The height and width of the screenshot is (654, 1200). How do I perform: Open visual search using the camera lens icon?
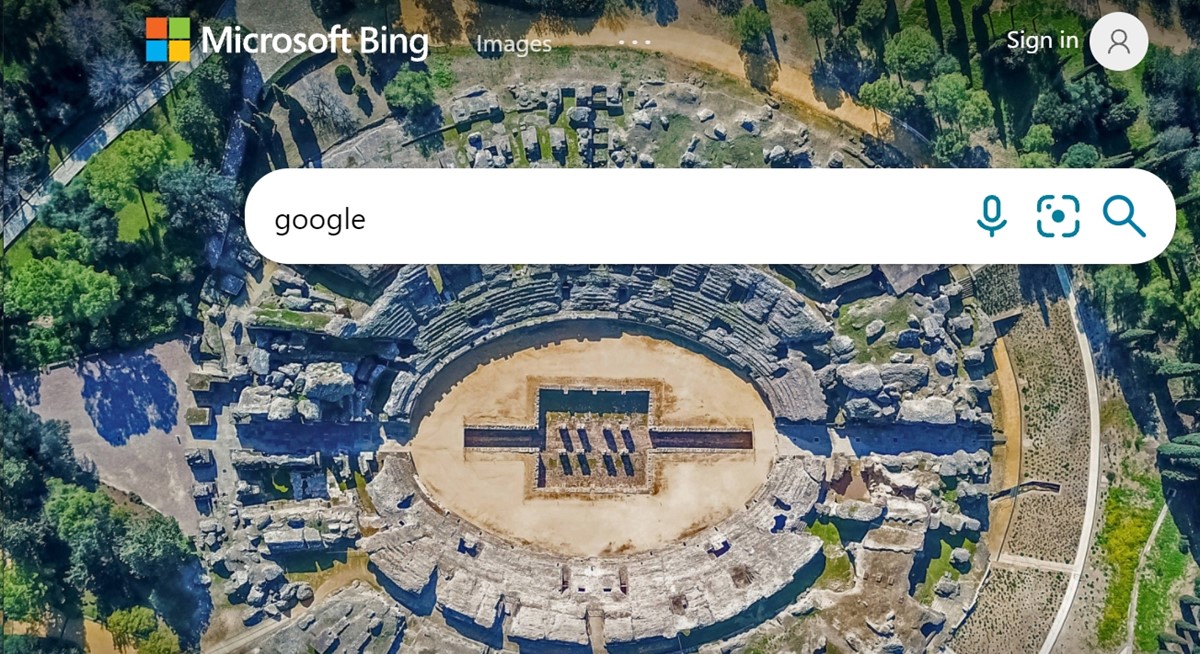coord(1058,216)
